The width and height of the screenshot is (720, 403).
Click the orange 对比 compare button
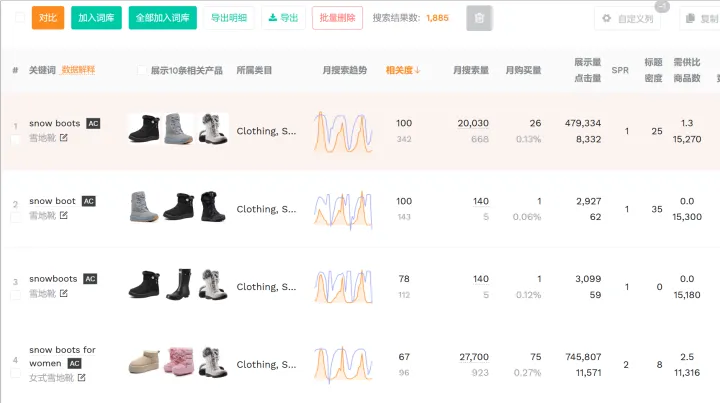(x=48, y=18)
